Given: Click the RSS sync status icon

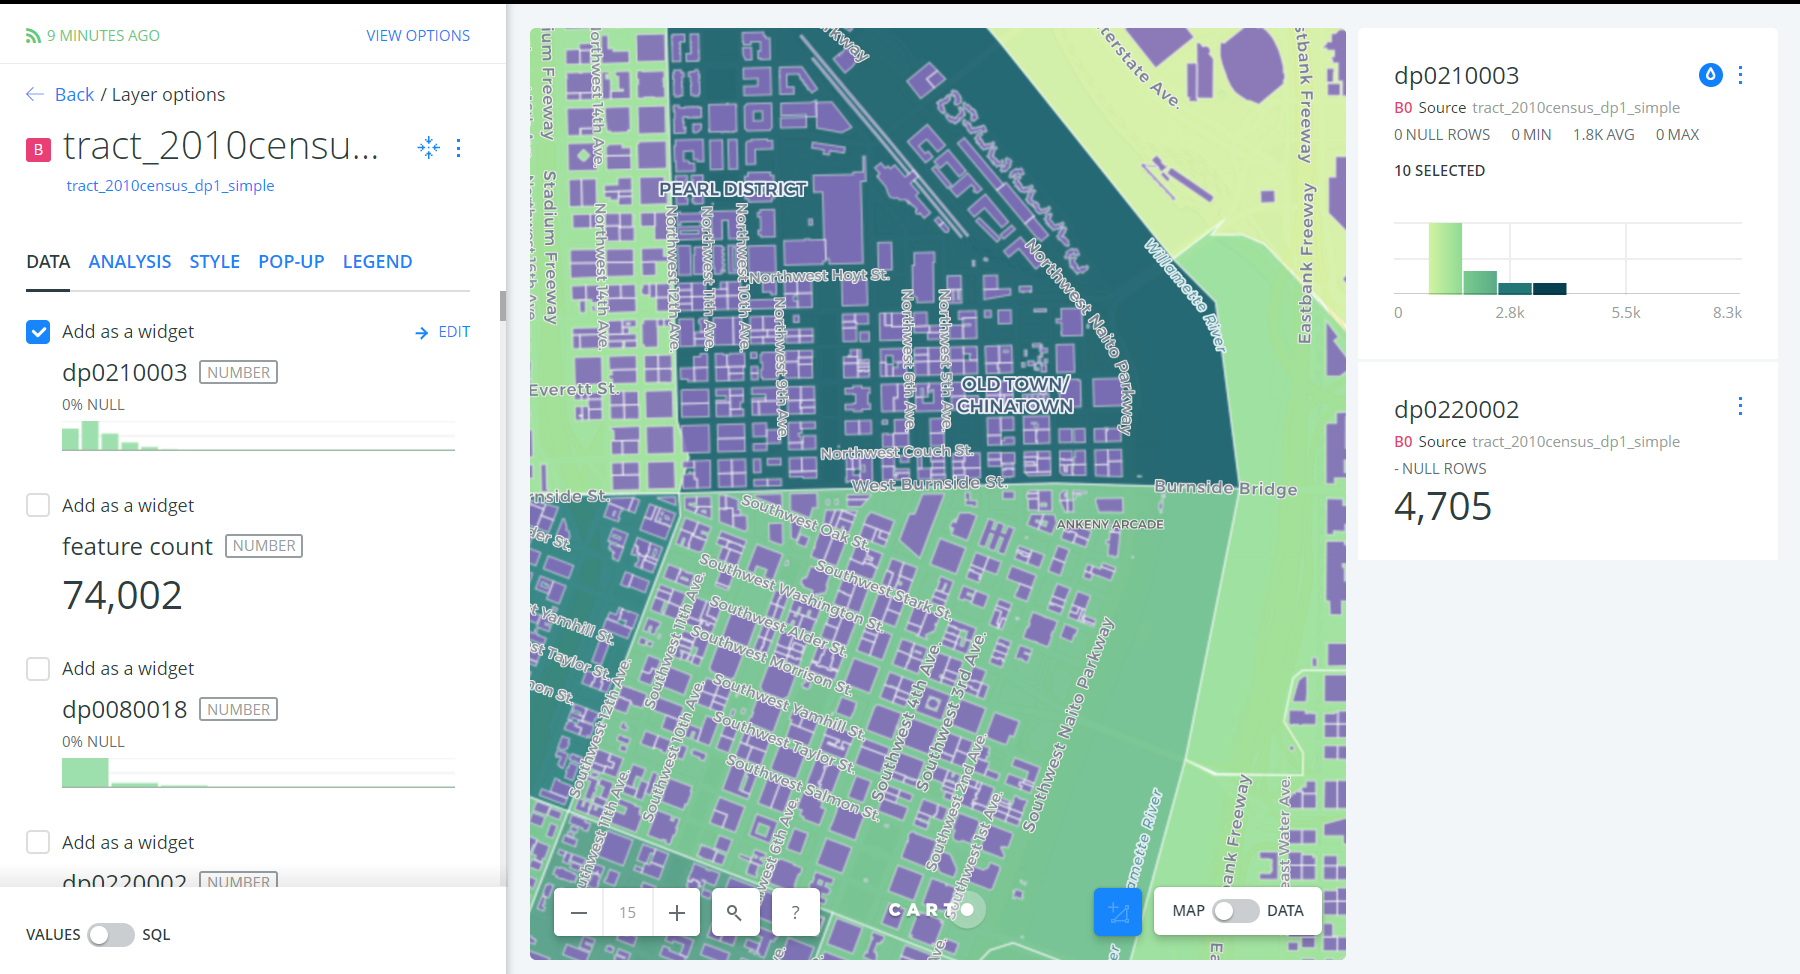Looking at the screenshot, I should click(33, 36).
